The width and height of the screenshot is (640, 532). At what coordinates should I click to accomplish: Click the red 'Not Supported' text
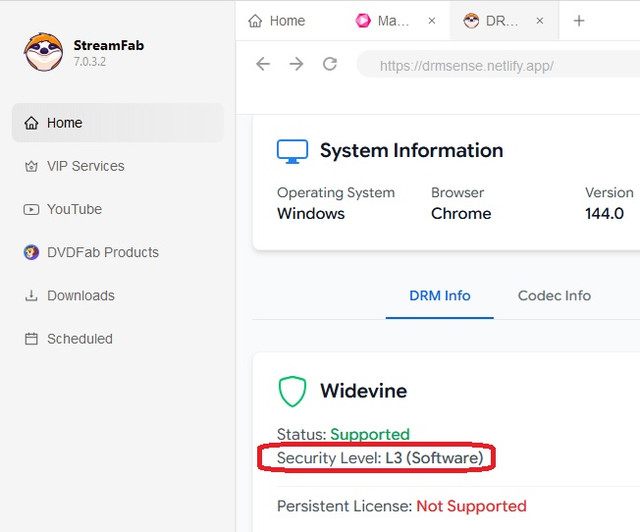pos(471,506)
